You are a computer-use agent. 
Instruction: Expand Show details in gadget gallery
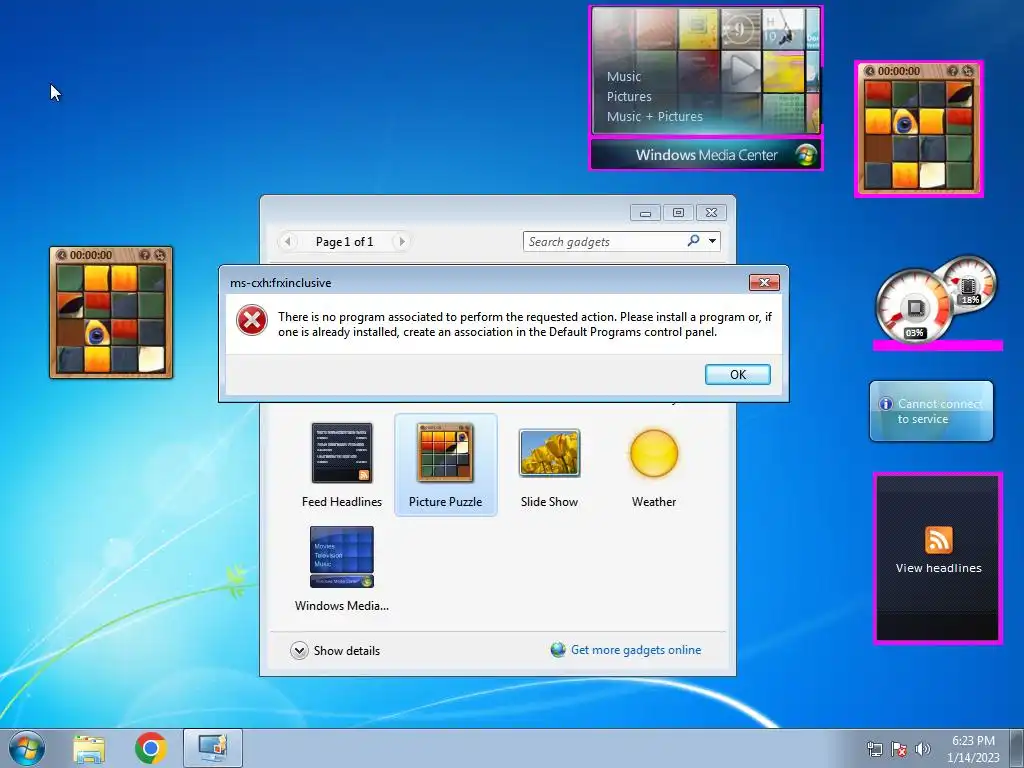coord(335,650)
